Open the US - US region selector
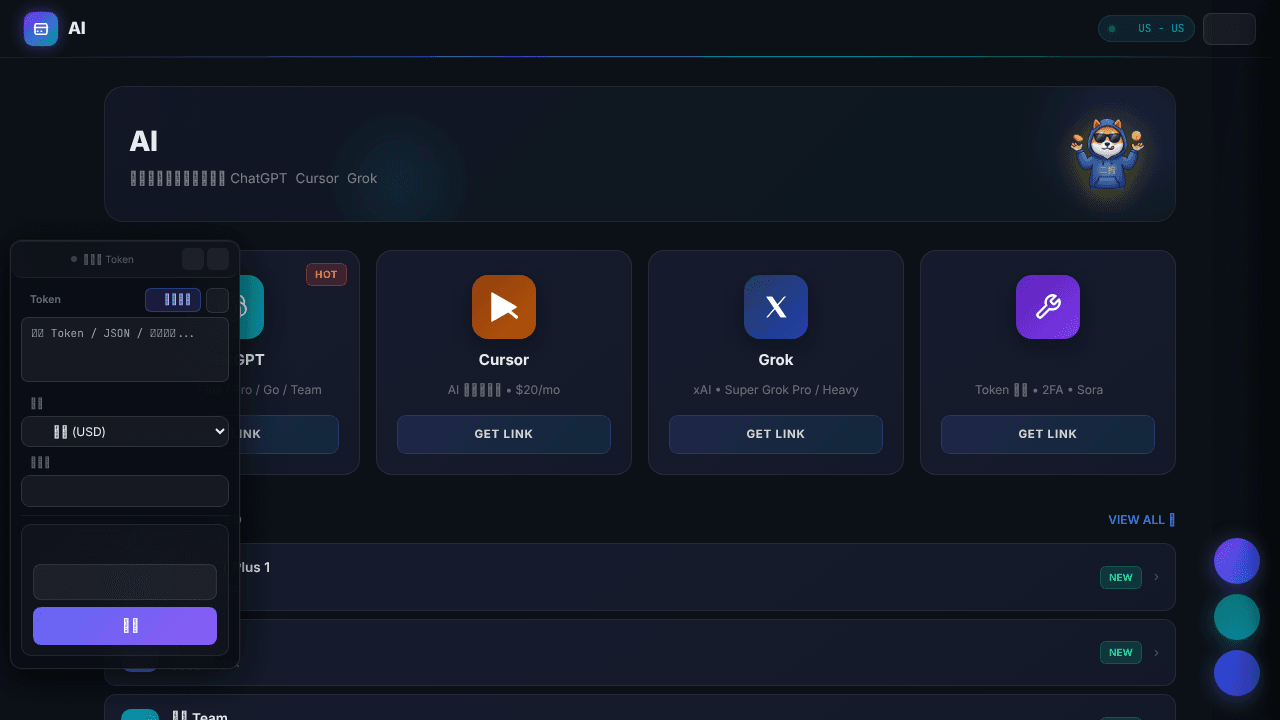The height and width of the screenshot is (720, 1280). 1146,28
